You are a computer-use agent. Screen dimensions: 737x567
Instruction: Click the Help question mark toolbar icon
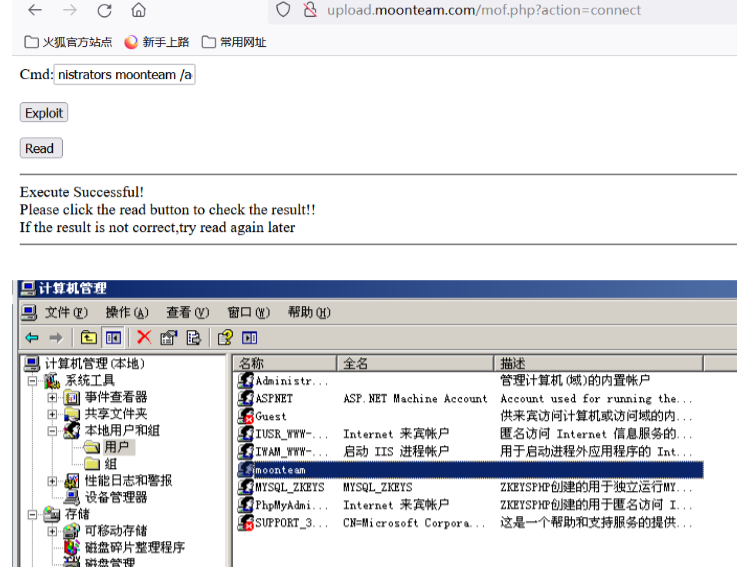[225, 338]
